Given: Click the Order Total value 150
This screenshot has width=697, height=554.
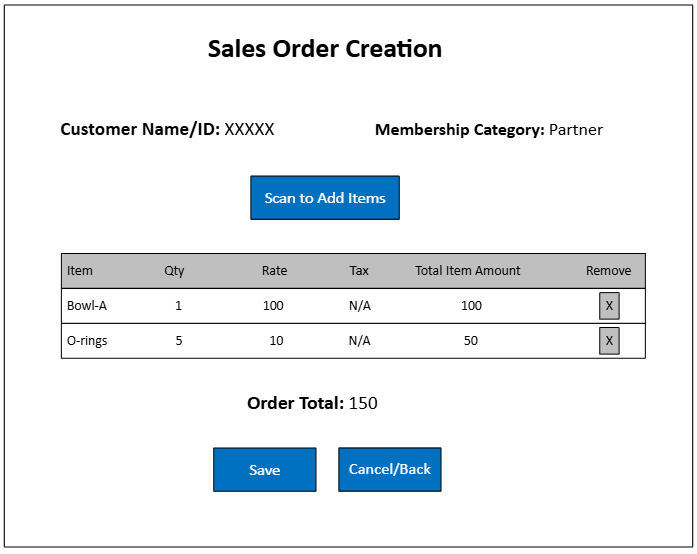Looking at the screenshot, I should coord(363,404).
